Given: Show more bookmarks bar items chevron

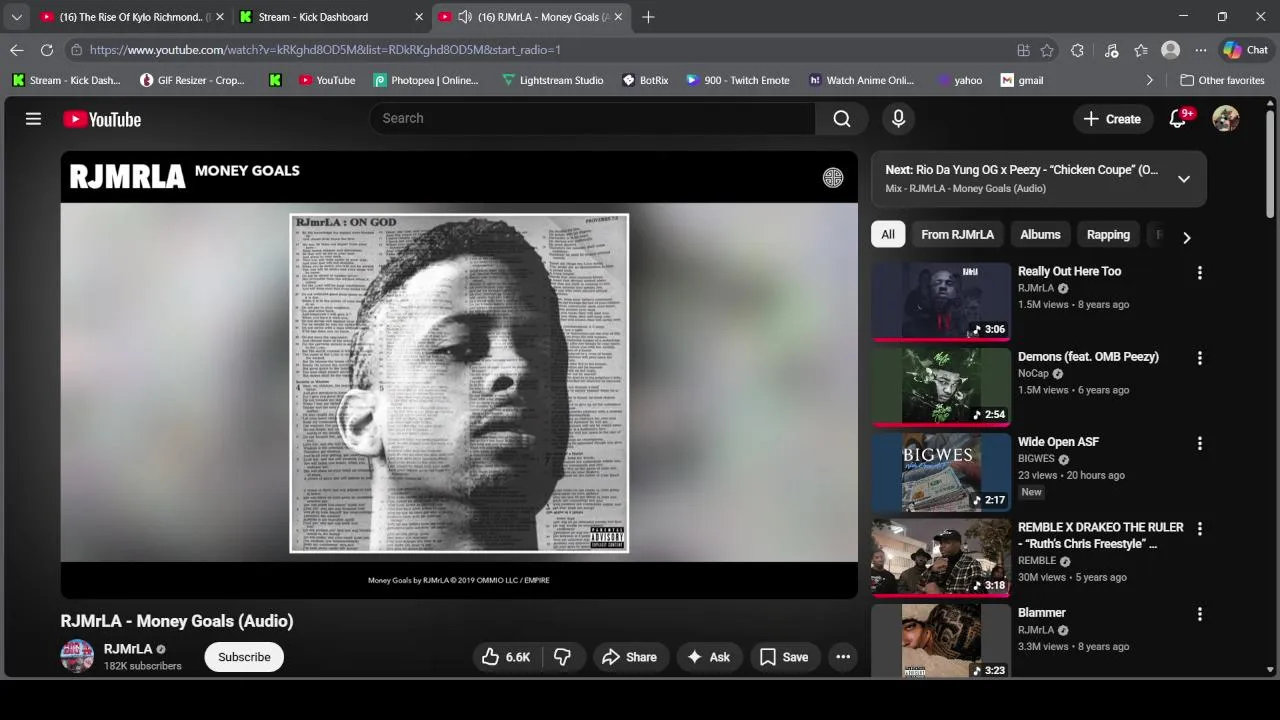Looking at the screenshot, I should click(1149, 80).
